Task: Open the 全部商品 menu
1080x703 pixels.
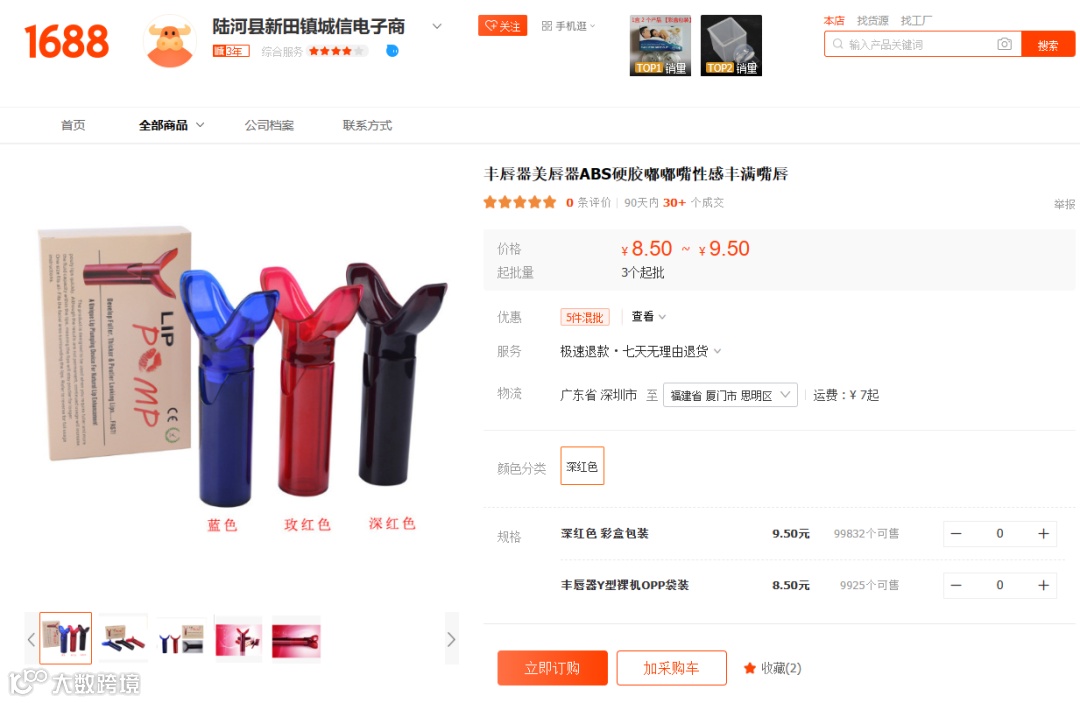Action: pyautogui.click(x=171, y=125)
